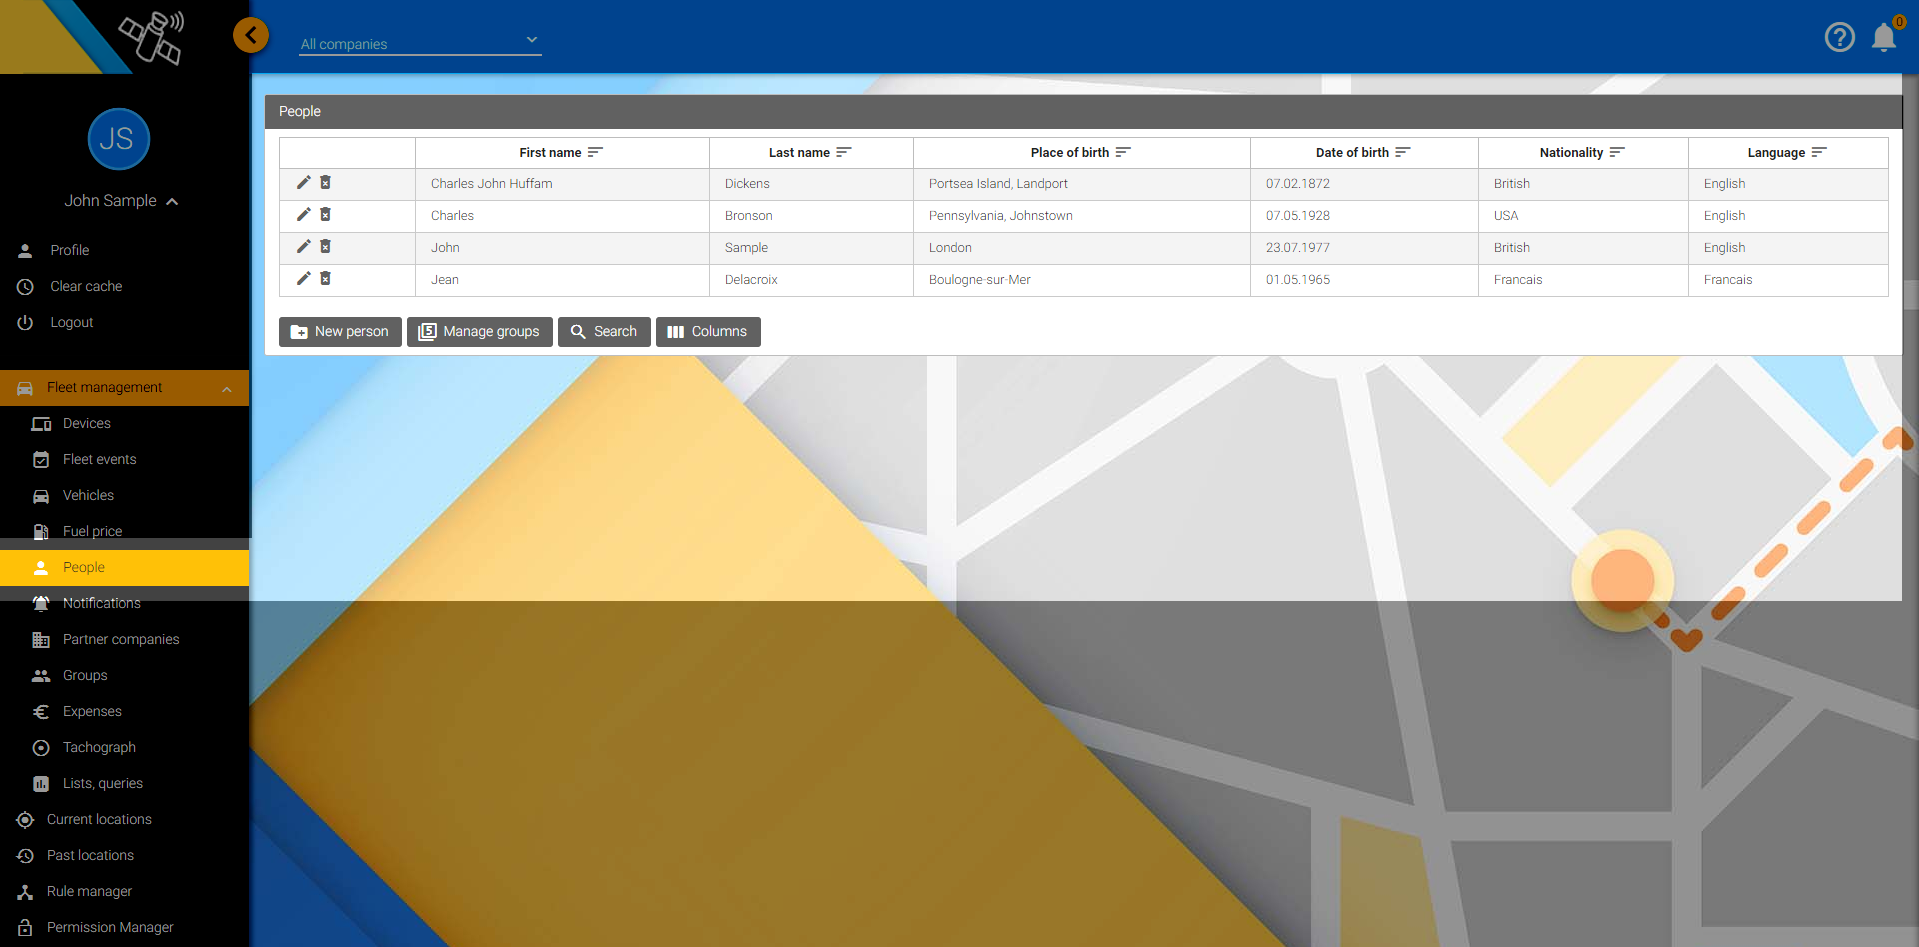Open the Columns chooser button
Image resolution: width=1919 pixels, height=947 pixels.
pos(708,332)
